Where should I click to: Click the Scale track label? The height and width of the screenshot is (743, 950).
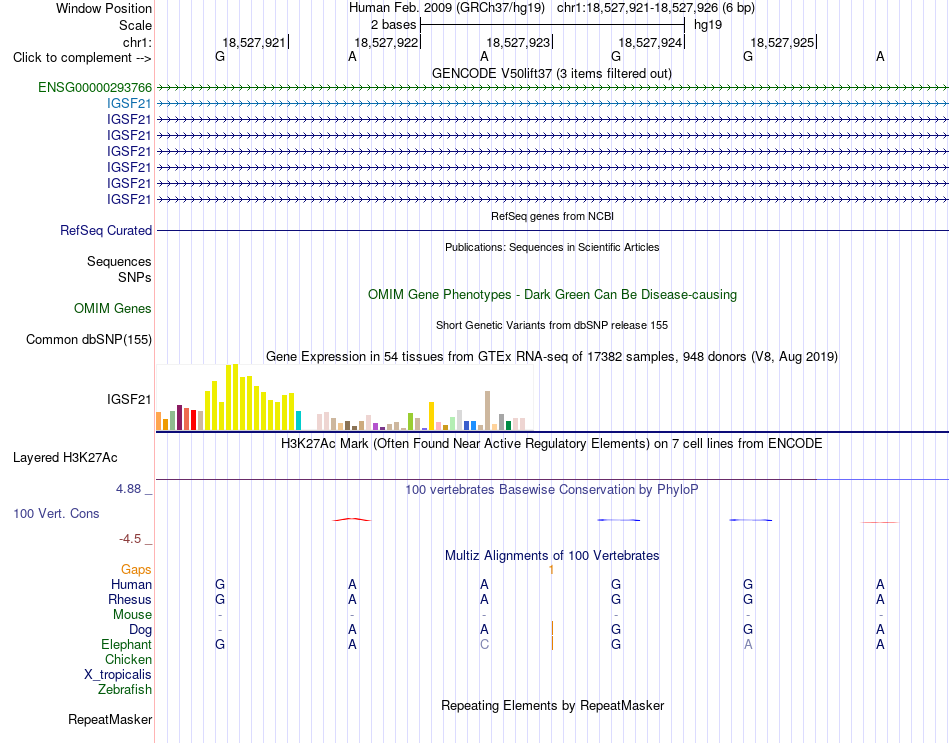[x=135, y=25]
